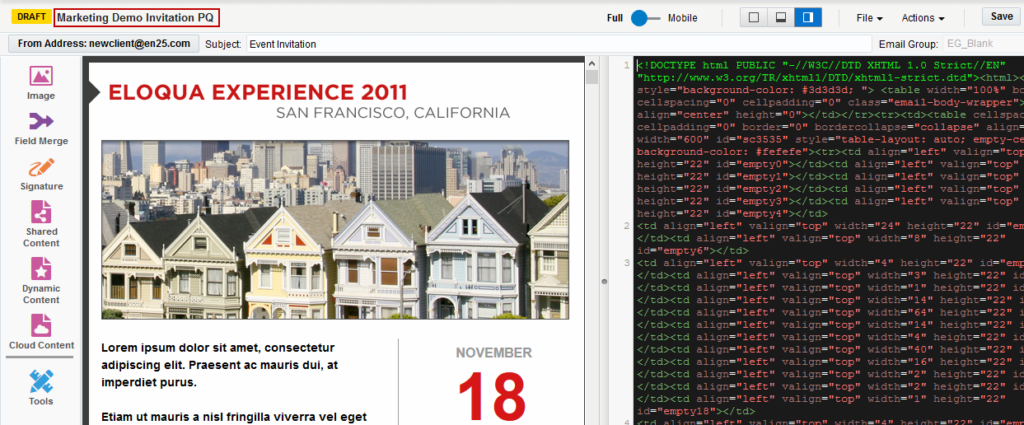The height and width of the screenshot is (425, 1024).
Task: Click the Image tool icon
Action: pyautogui.click(x=41, y=77)
